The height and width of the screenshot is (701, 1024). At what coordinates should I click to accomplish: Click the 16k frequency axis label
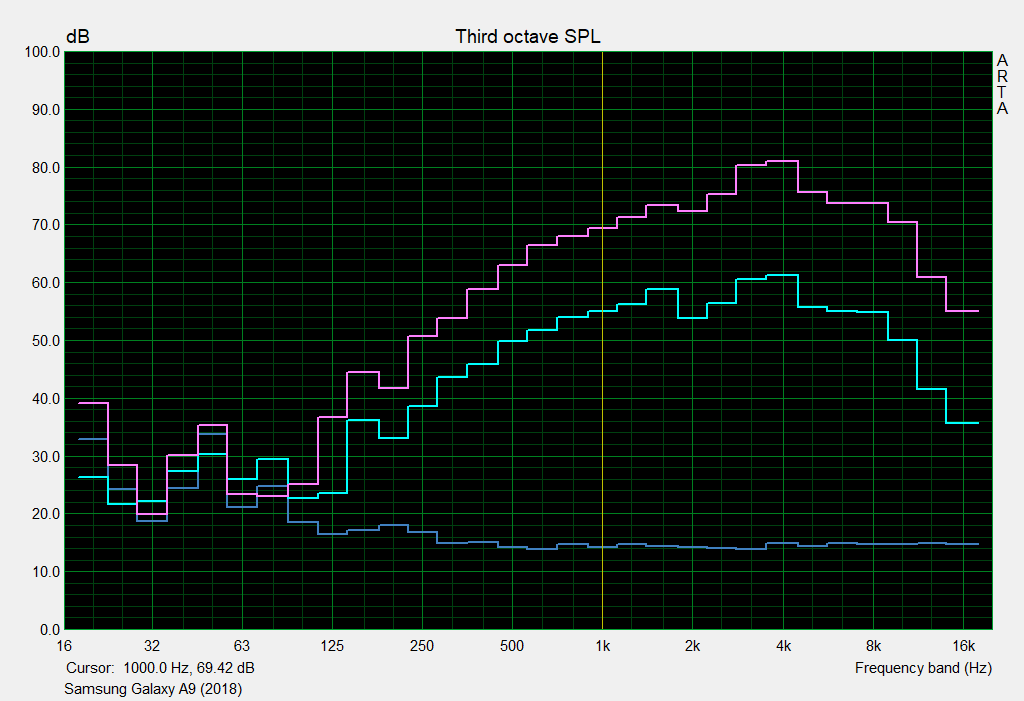click(963, 646)
